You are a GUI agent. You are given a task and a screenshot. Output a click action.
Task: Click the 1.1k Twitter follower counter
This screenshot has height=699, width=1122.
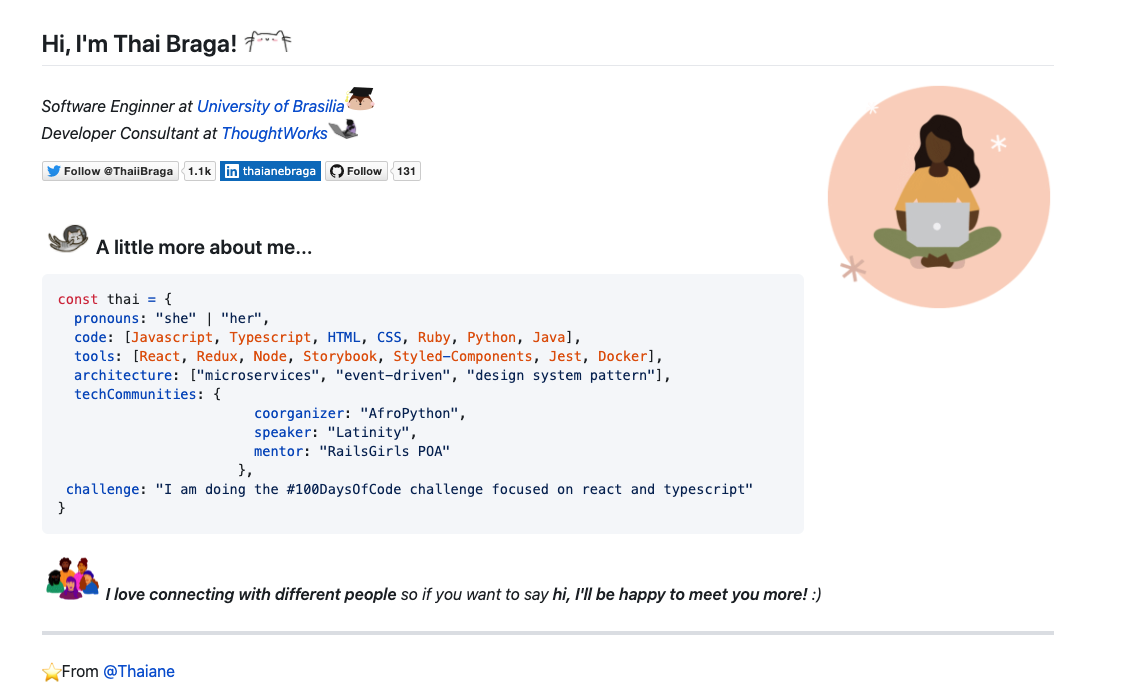pyautogui.click(x=199, y=170)
